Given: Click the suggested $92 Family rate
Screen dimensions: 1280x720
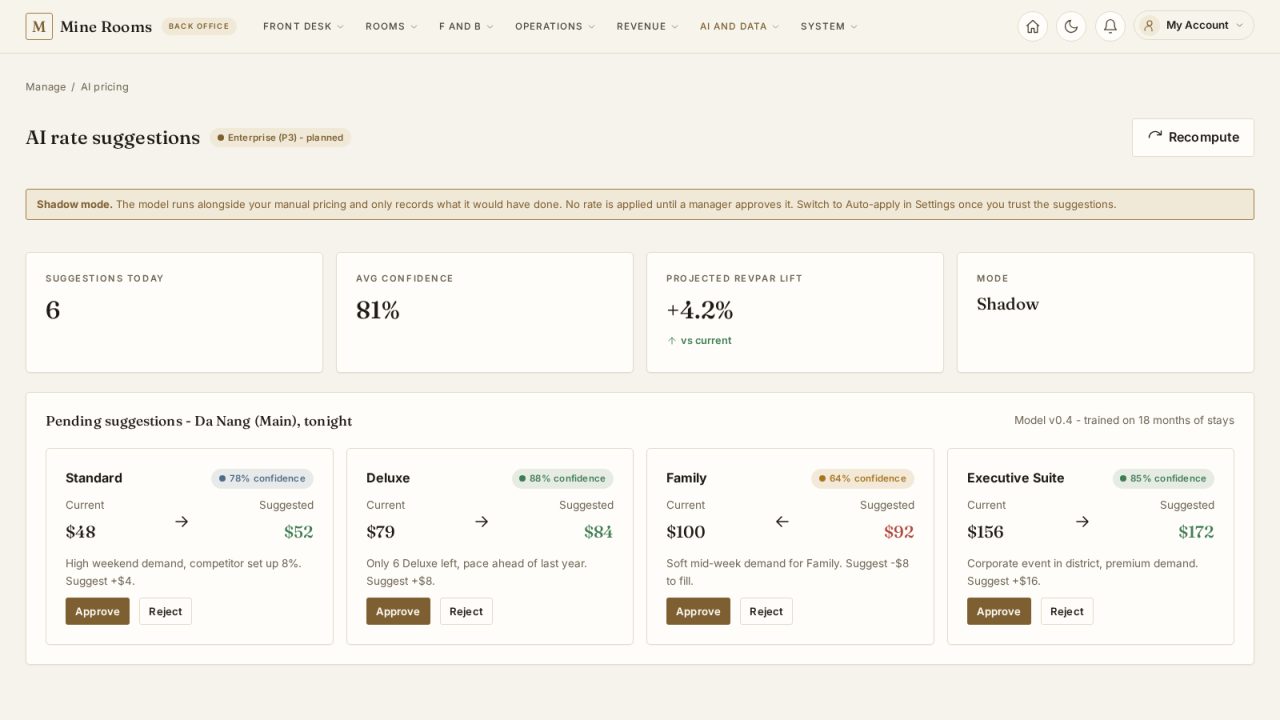Looking at the screenshot, I should (899, 532).
